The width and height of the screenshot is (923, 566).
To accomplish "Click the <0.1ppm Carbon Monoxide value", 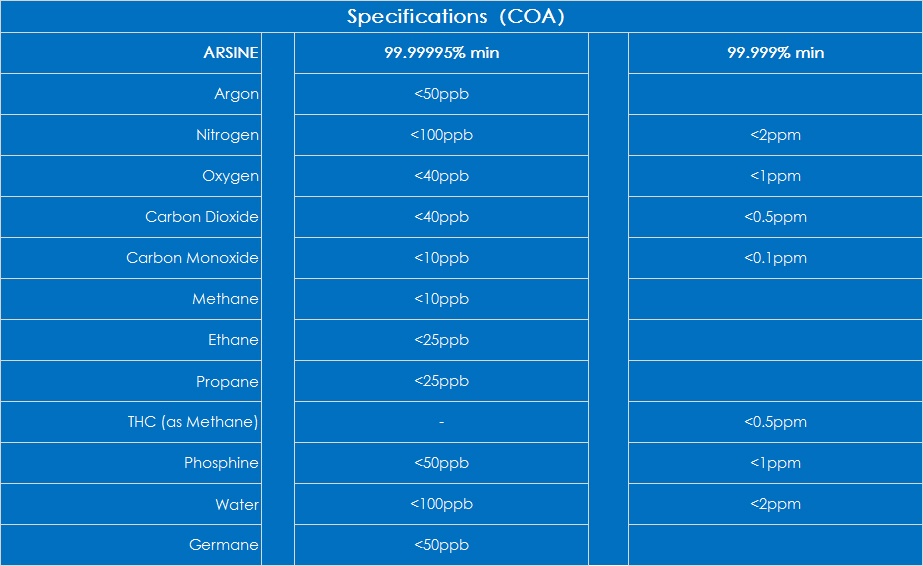I will pyautogui.click(x=775, y=258).
